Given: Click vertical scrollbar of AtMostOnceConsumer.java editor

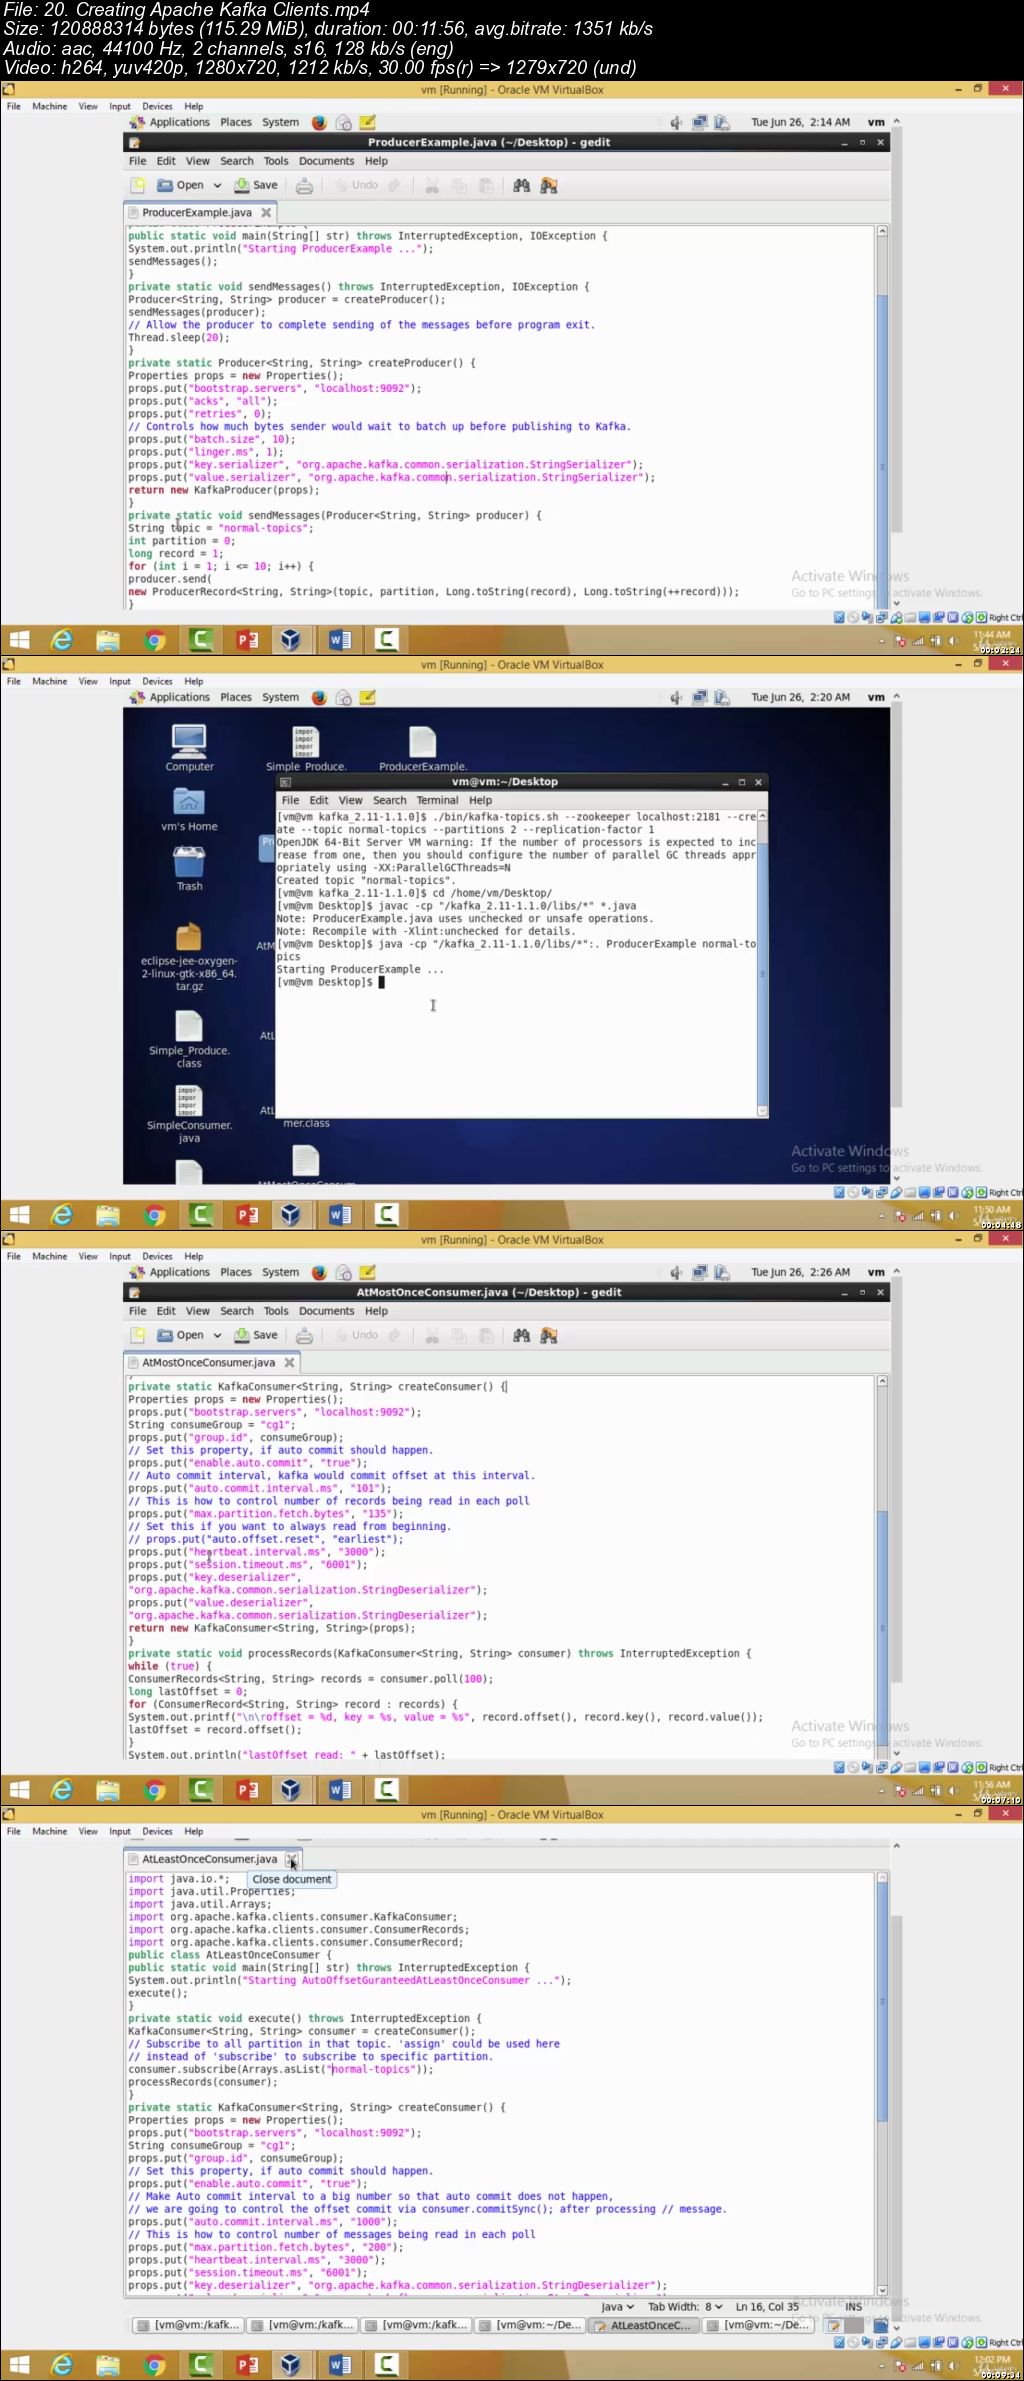Looking at the screenshot, I should click(x=882, y=1567).
